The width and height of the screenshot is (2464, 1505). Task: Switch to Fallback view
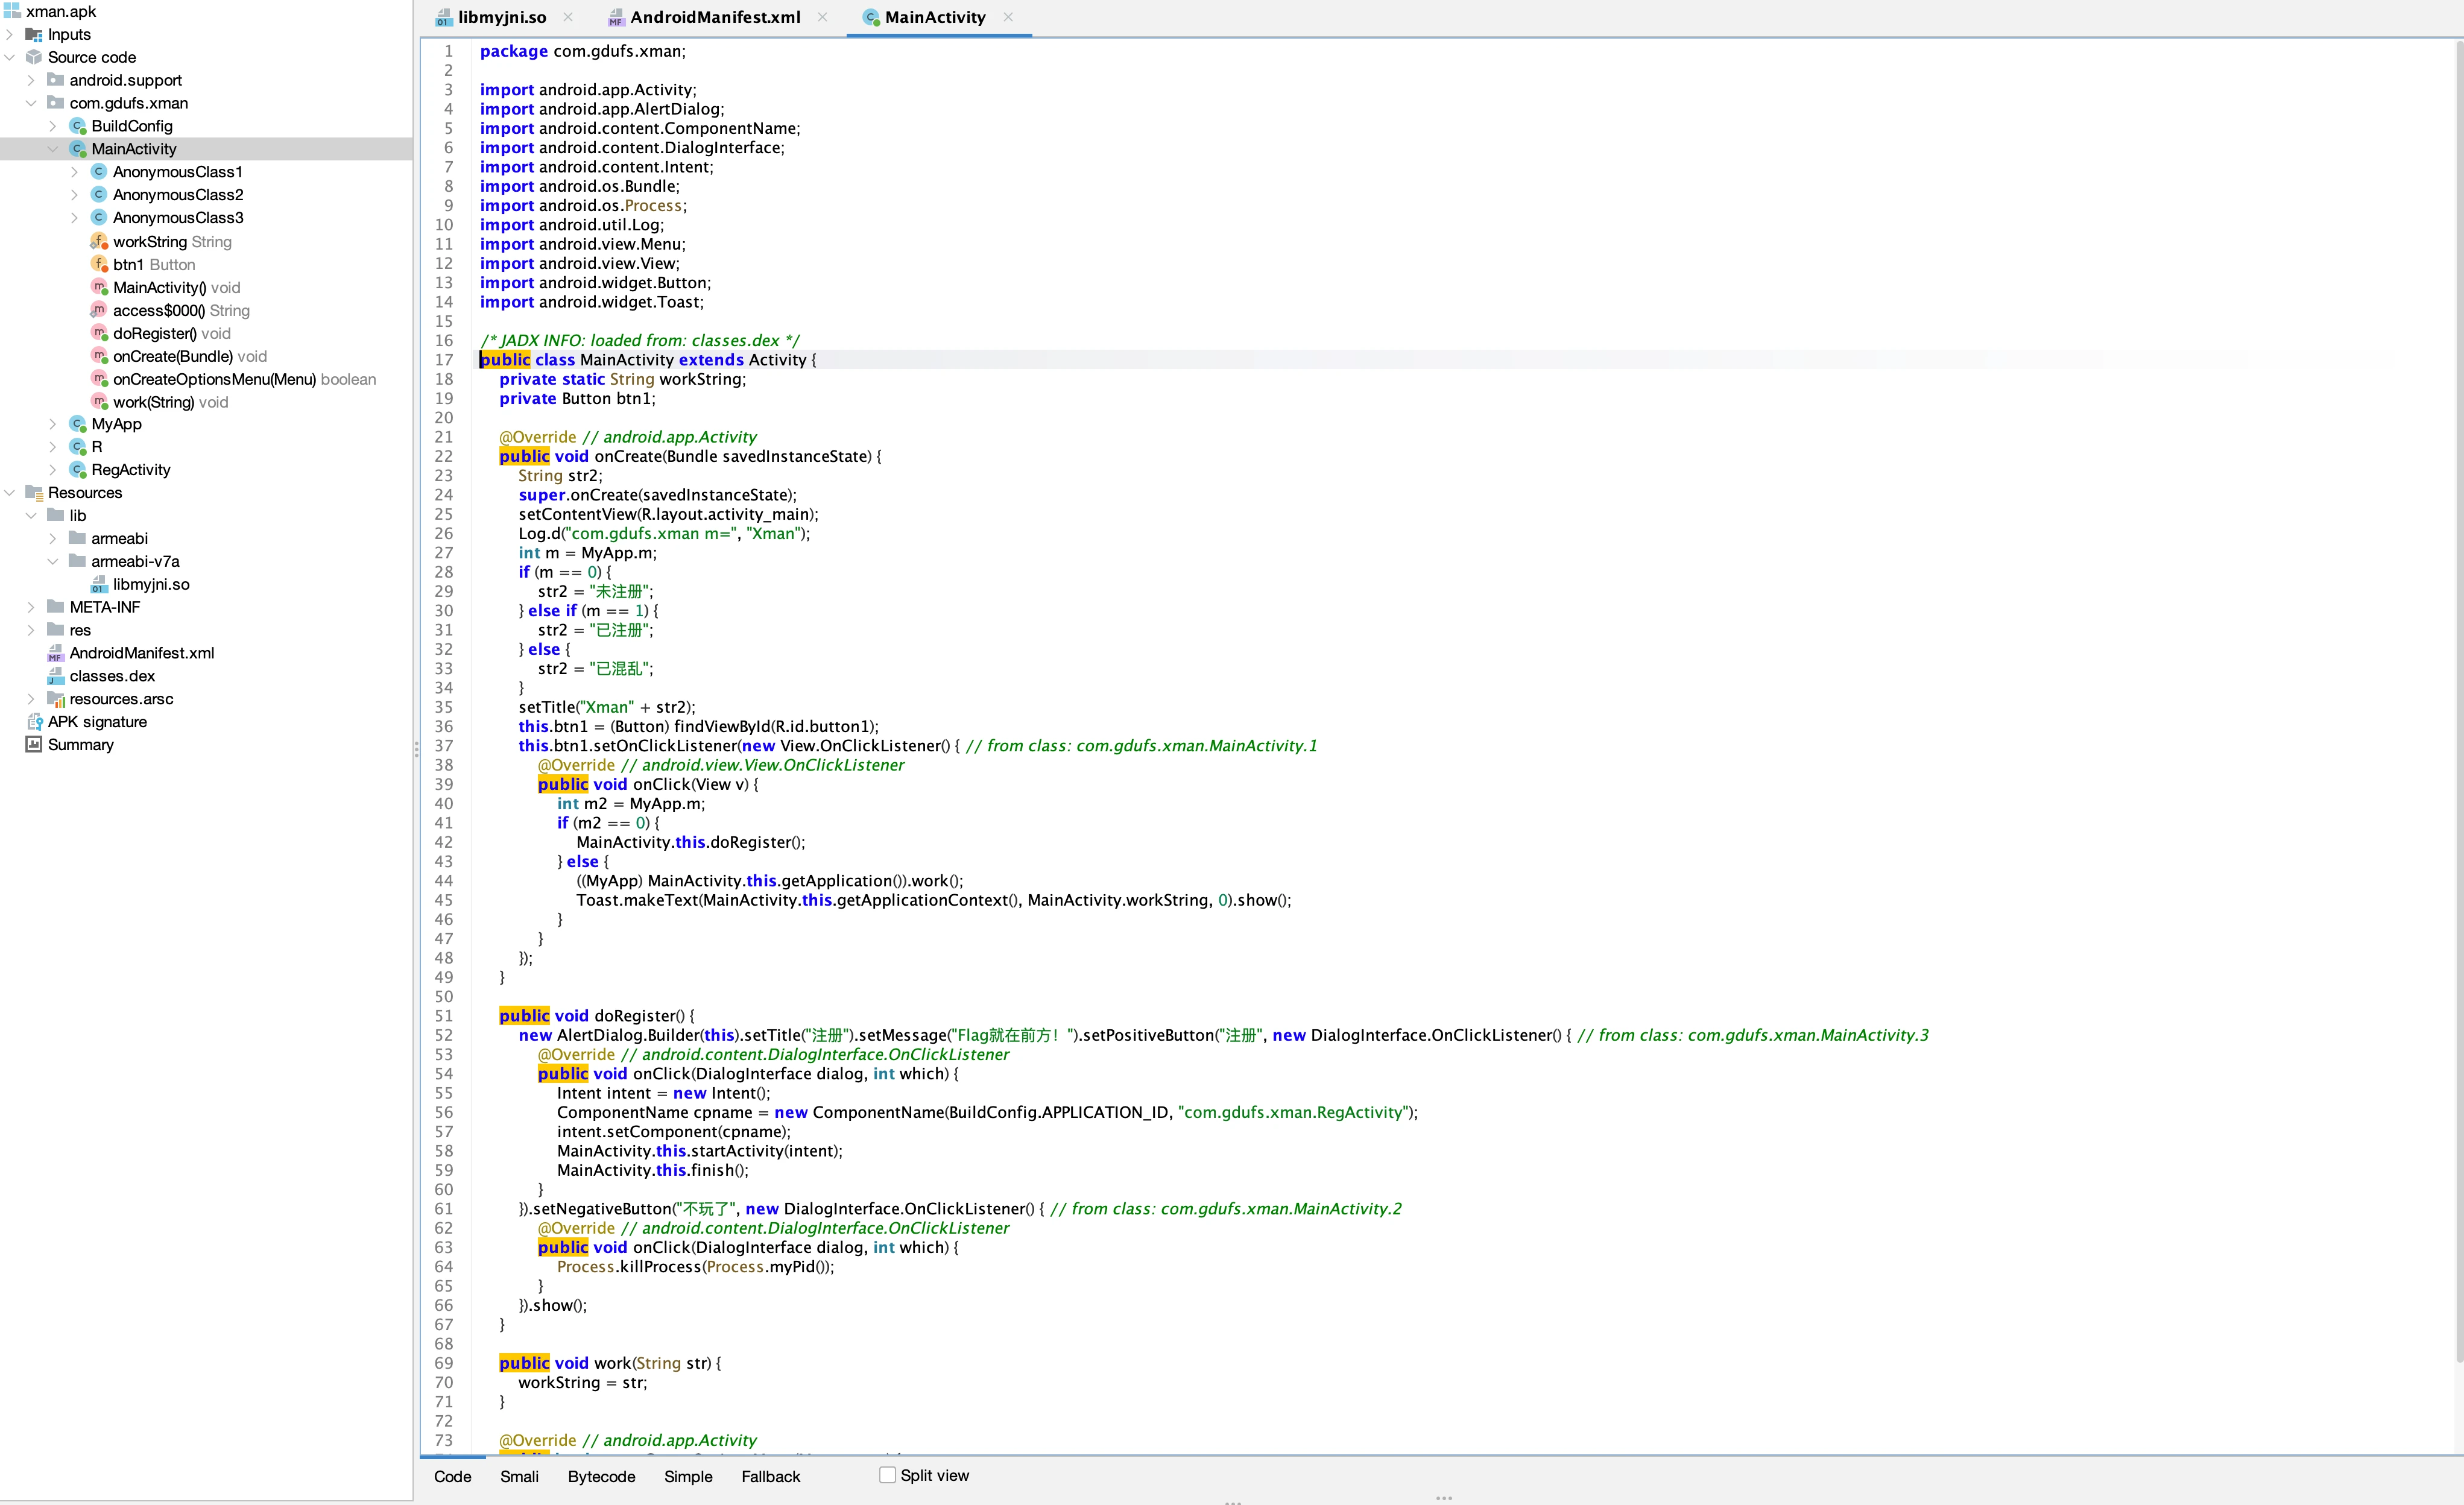click(x=770, y=1477)
